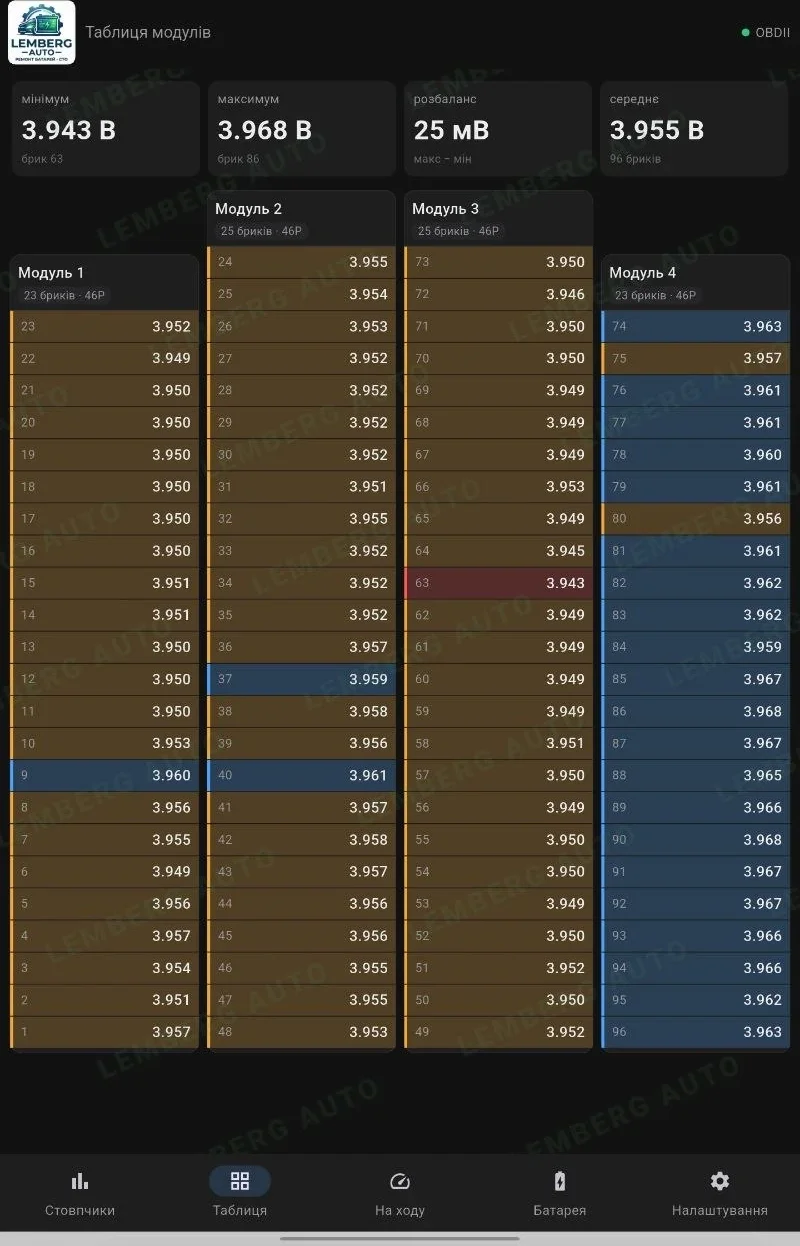The image size is (800, 1246).
Task: Switch to the Батарея tab label
Action: [x=560, y=1210]
